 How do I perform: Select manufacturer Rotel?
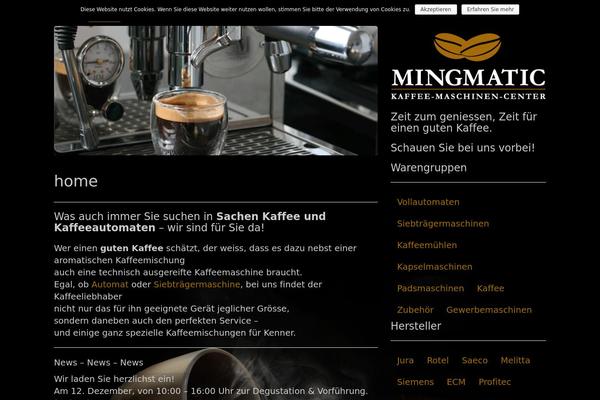437,360
